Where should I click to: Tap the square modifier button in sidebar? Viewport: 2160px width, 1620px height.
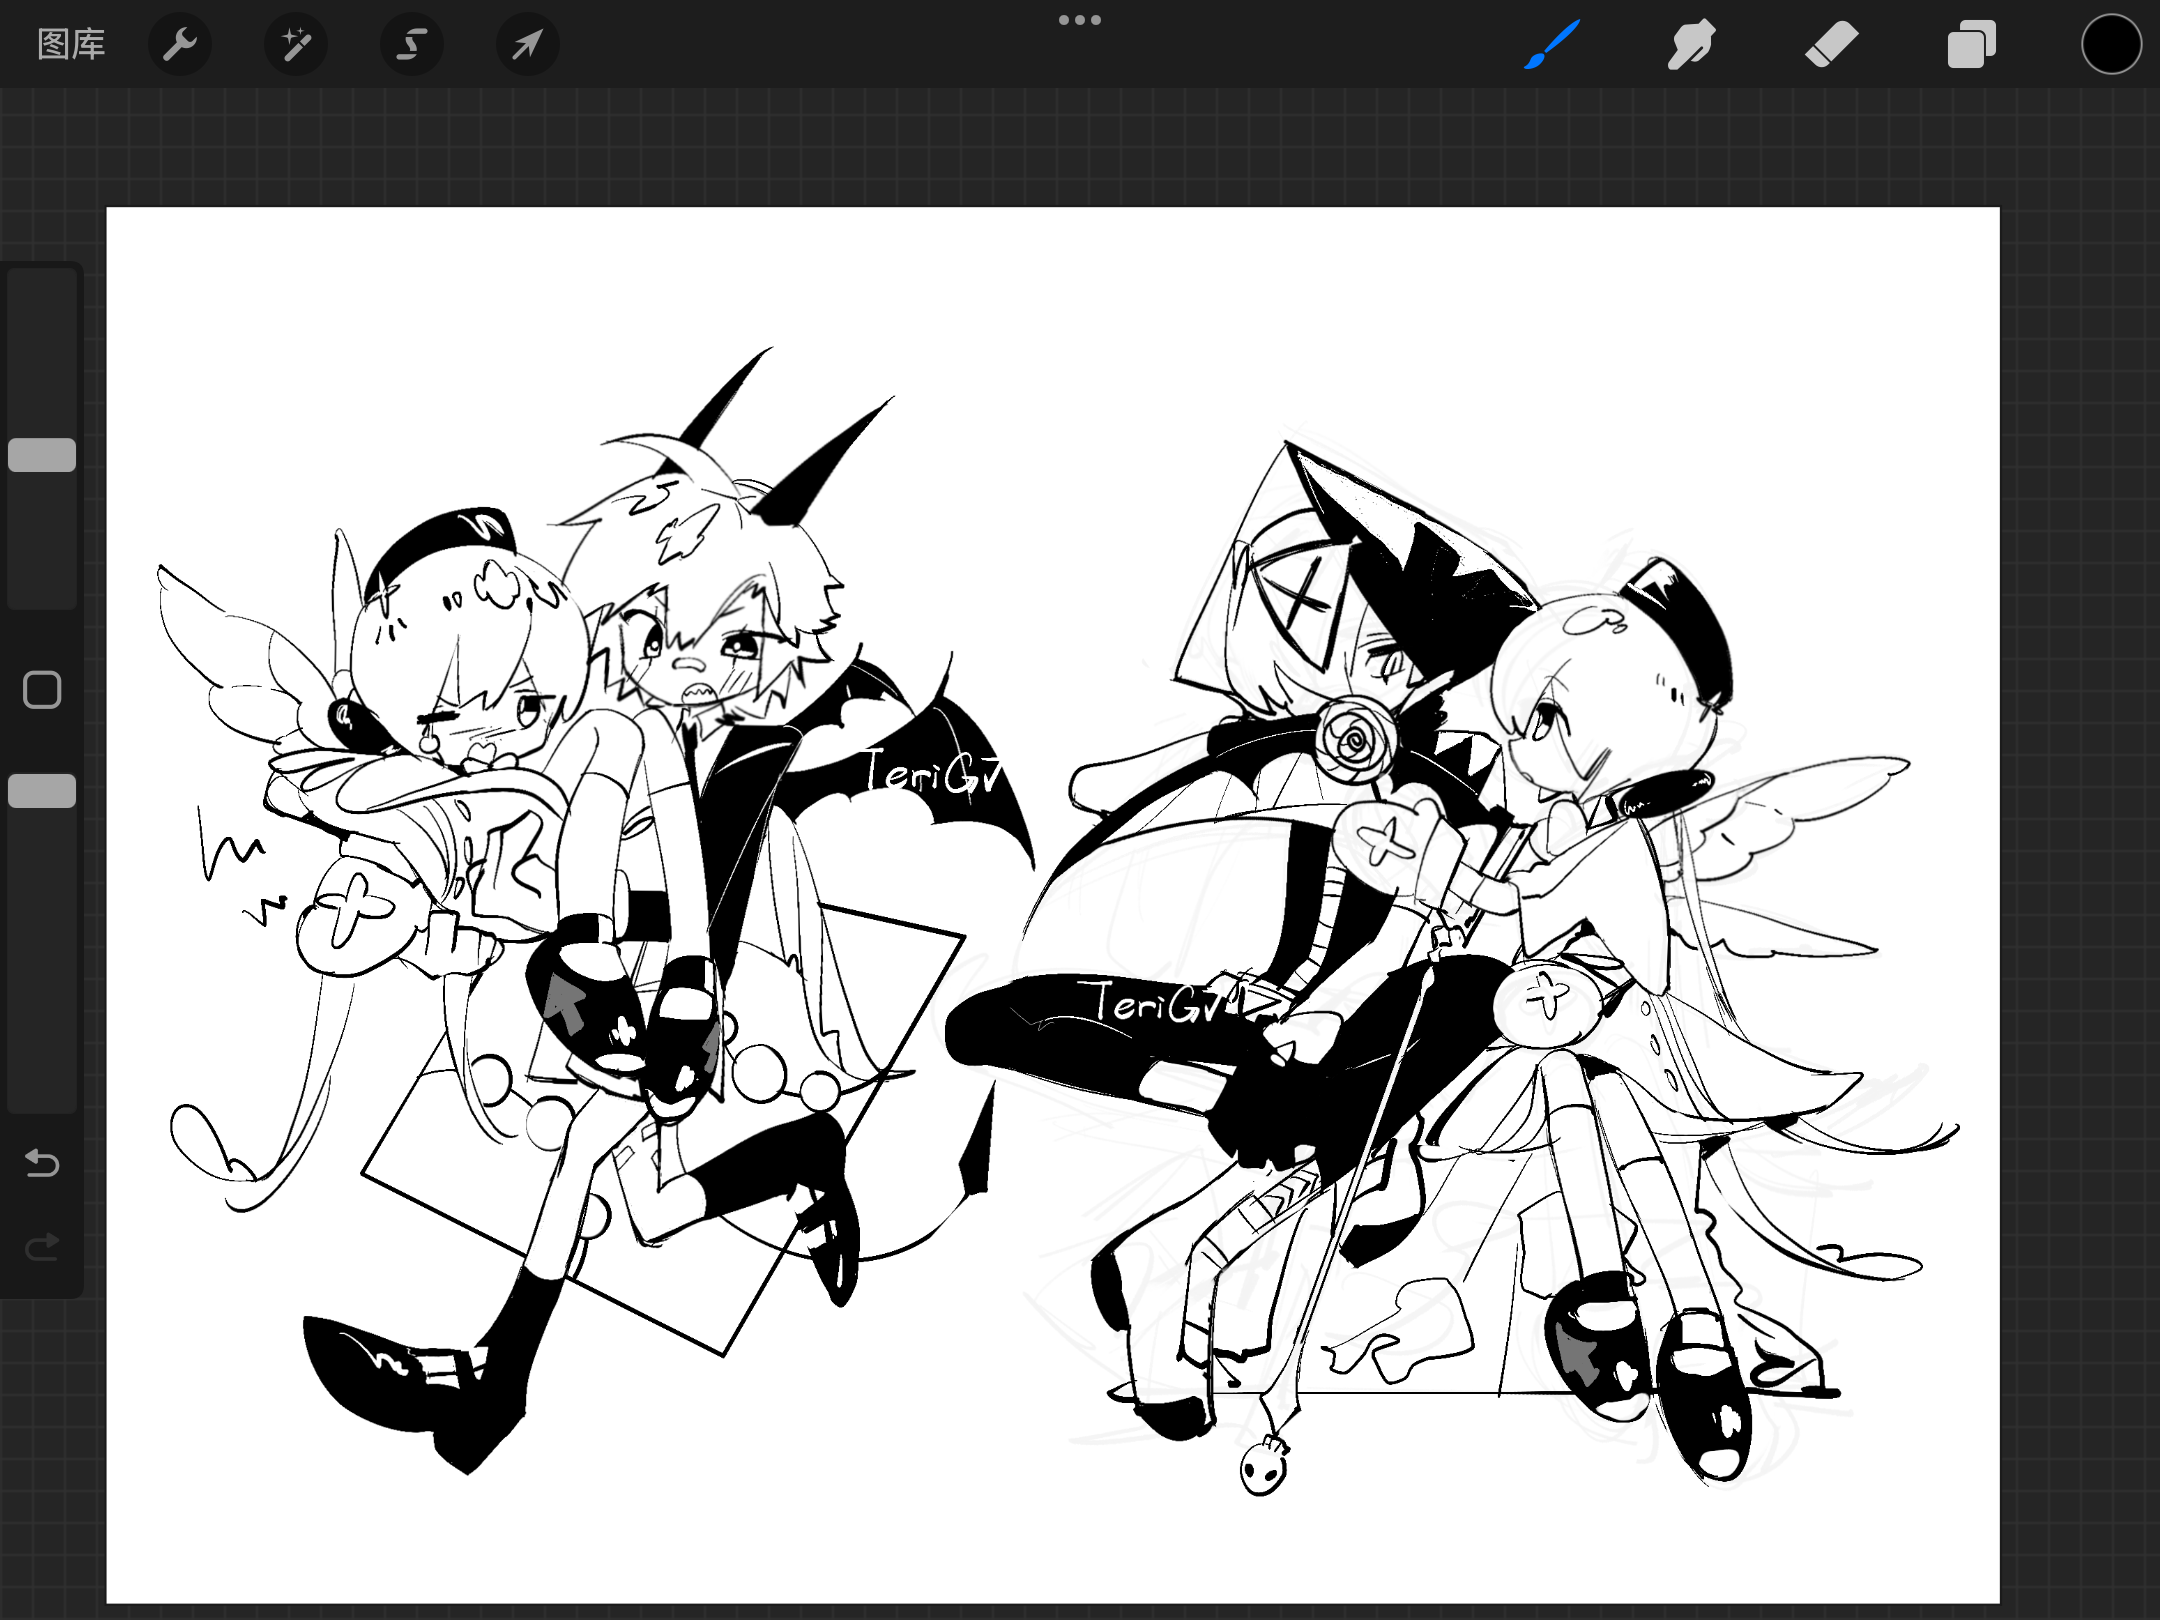tap(42, 690)
